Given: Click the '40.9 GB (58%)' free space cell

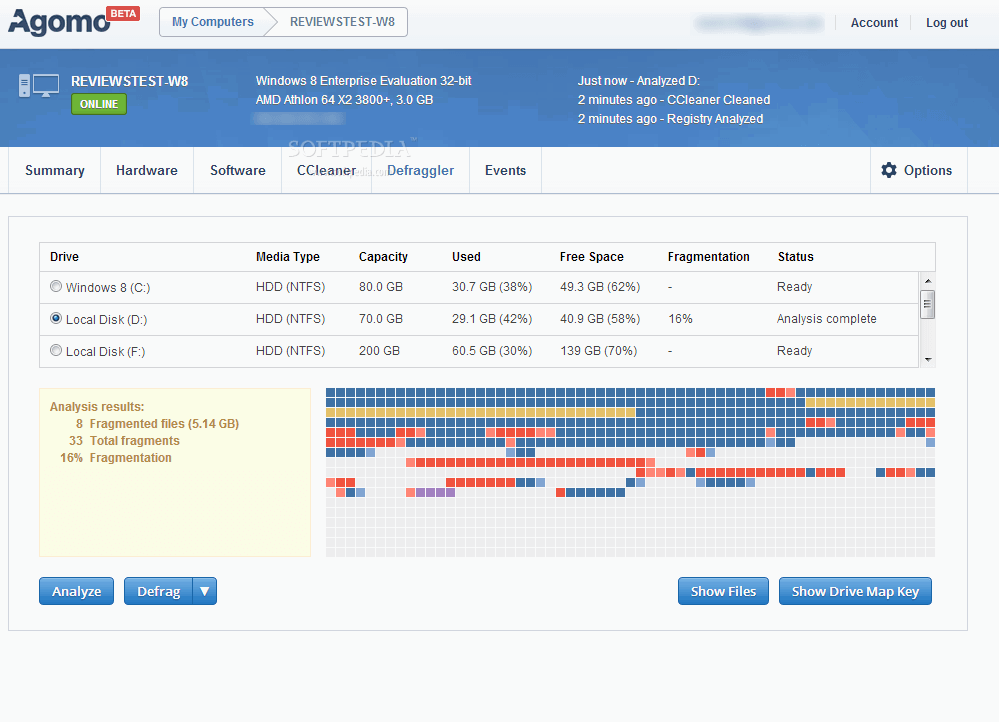Looking at the screenshot, I should click(600, 319).
